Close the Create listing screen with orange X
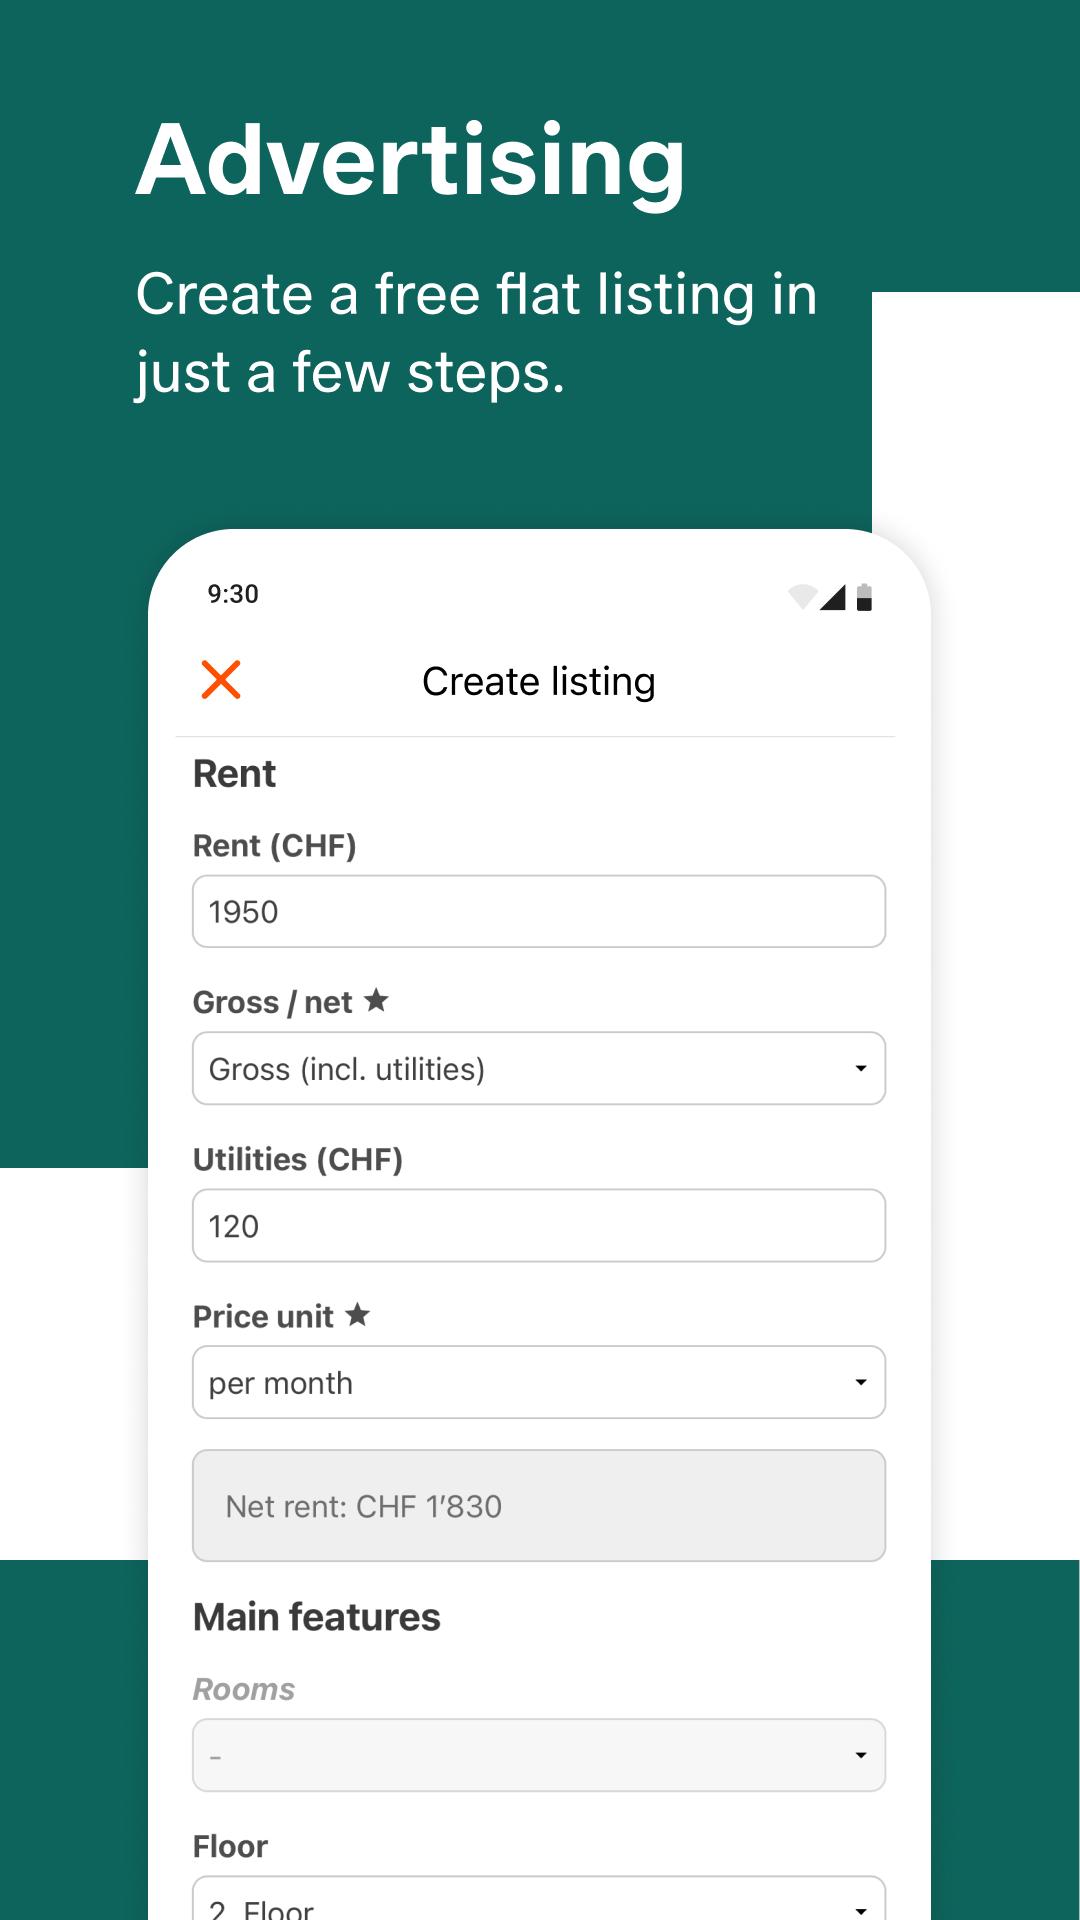Image resolution: width=1080 pixels, height=1920 pixels. (220, 680)
